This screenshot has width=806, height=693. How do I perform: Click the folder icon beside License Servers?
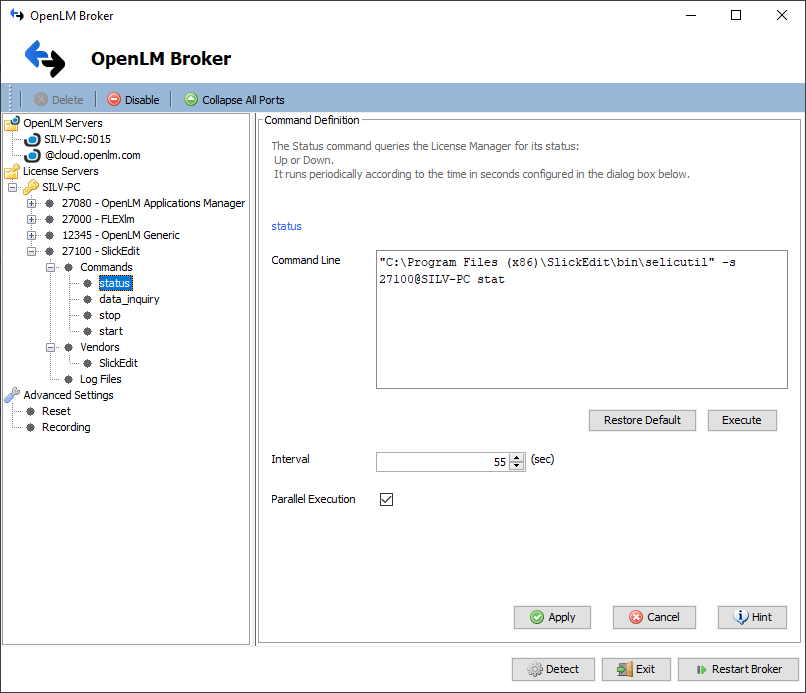12,172
